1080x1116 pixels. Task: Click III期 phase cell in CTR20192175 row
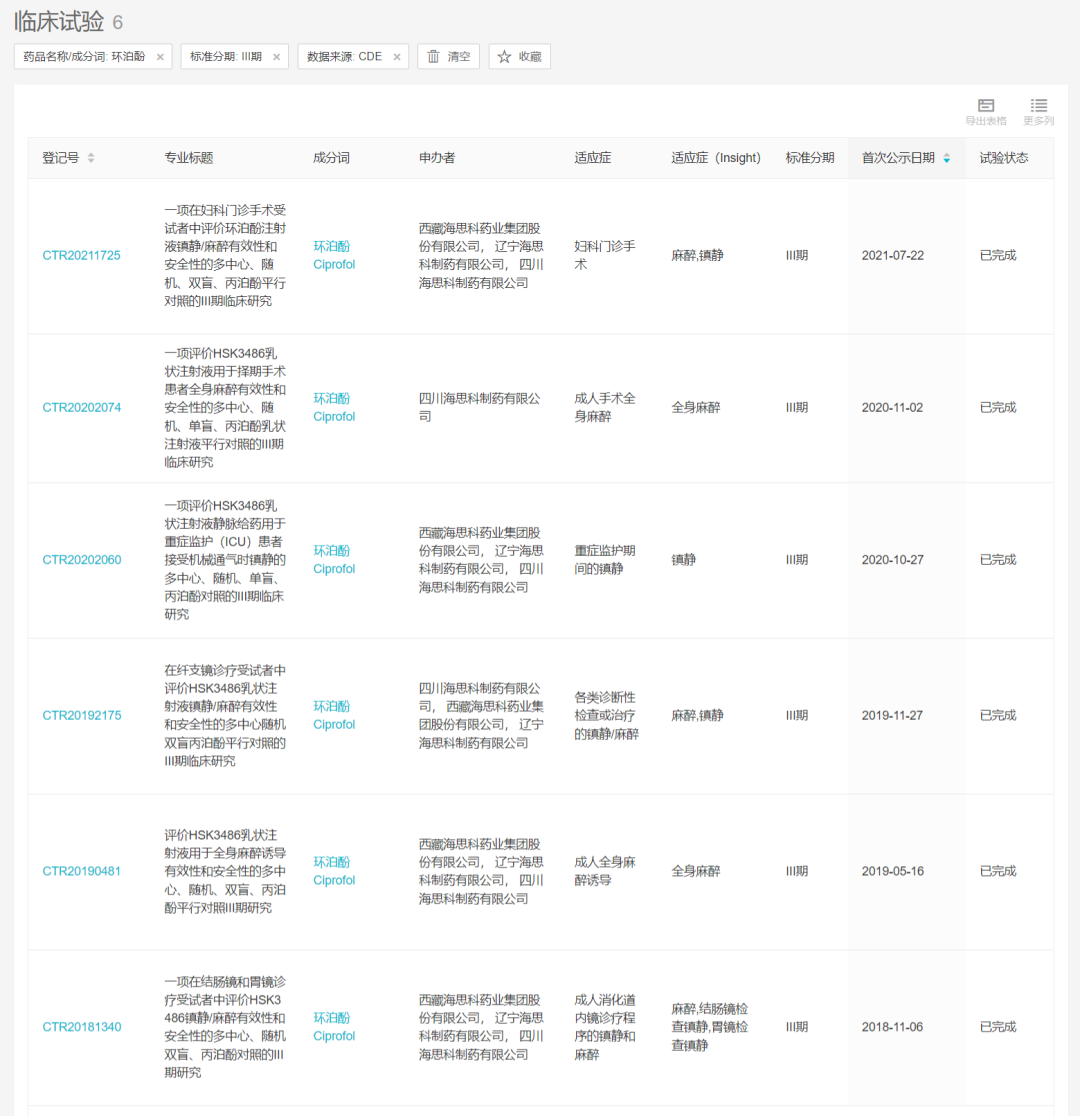click(x=797, y=715)
